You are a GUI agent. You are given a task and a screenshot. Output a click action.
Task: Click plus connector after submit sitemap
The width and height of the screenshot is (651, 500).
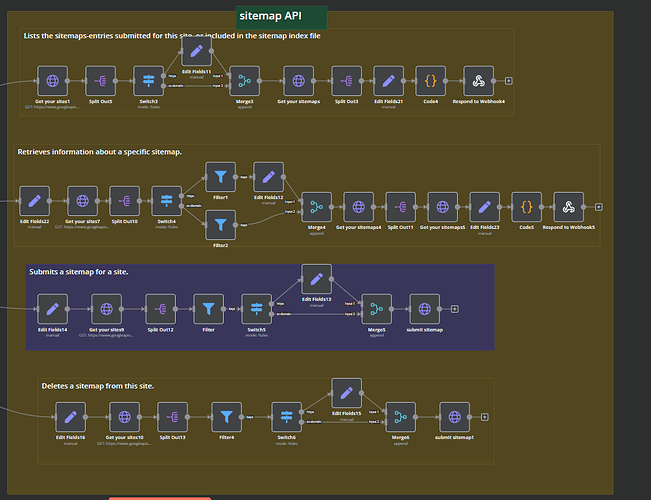(x=455, y=309)
